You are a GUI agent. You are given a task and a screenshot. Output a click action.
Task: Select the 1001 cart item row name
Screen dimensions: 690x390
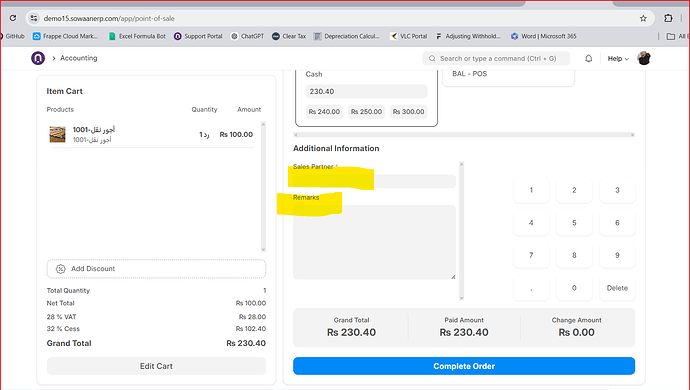(x=94, y=129)
